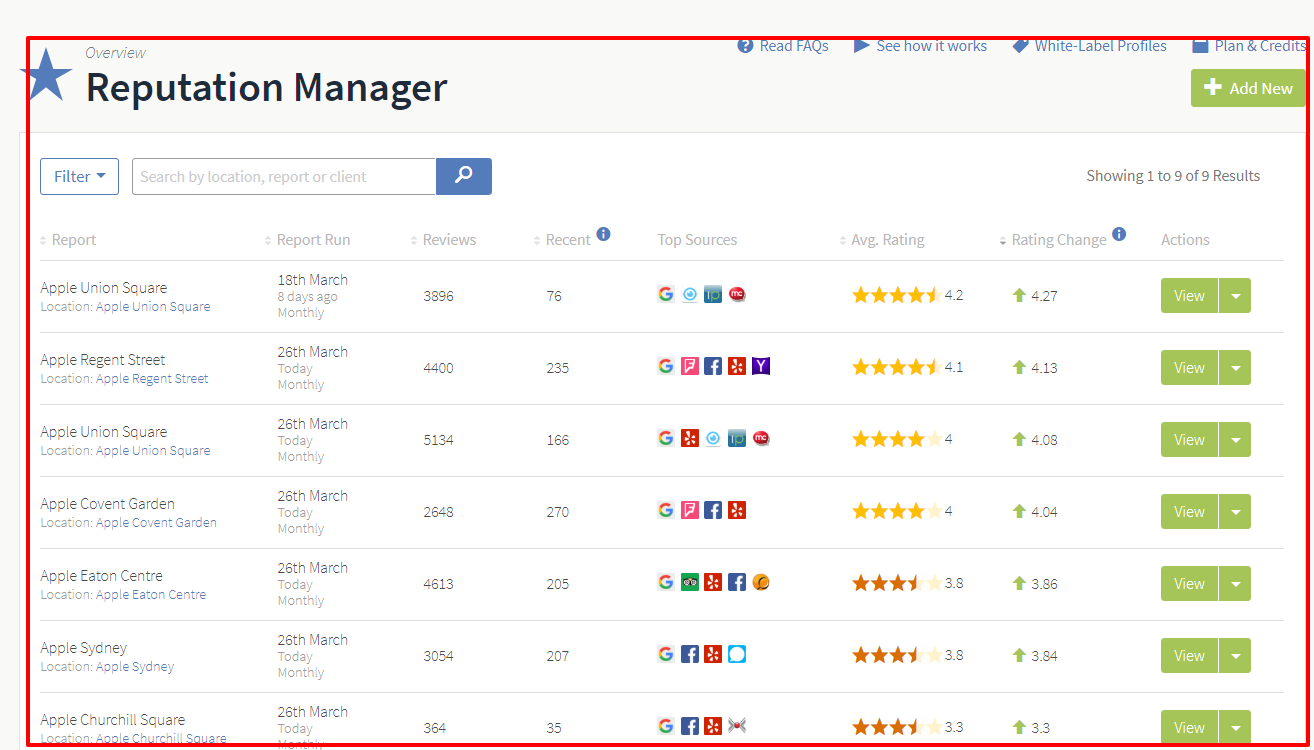Image resolution: width=1314 pixels, height=750 pixels.
Task: Click inside the location search field
Action: click(283, 176)
